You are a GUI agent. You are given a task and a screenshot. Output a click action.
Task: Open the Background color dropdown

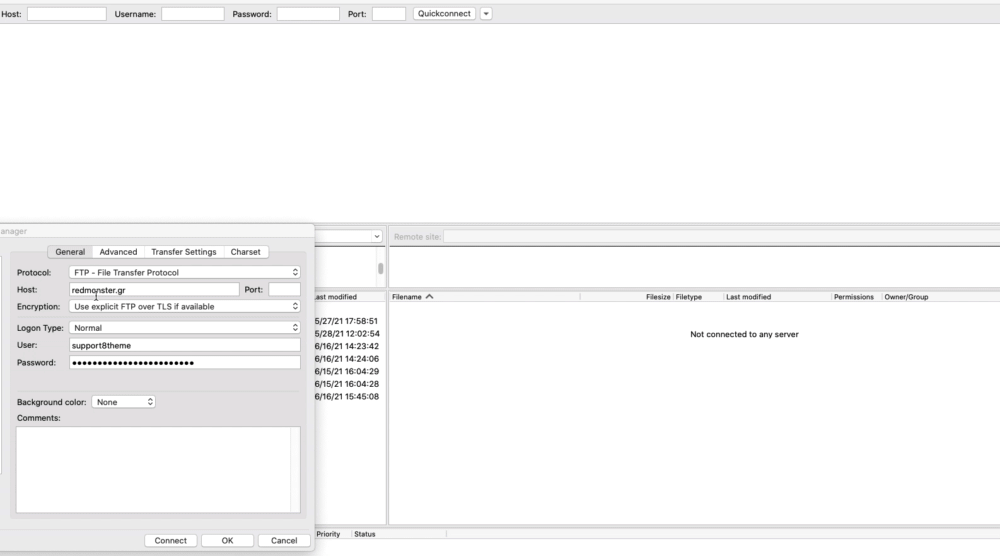[124, 402]
